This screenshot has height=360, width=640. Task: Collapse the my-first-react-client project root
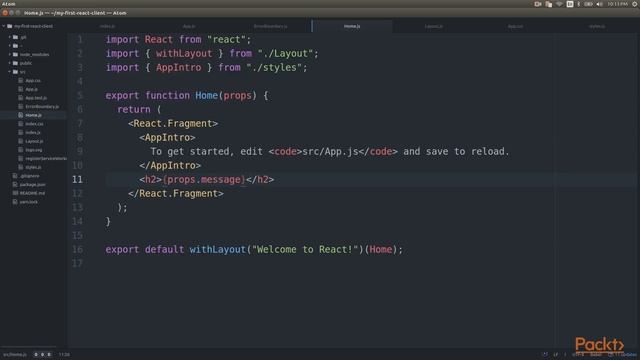pyautogui.click(x=4, y=26)
